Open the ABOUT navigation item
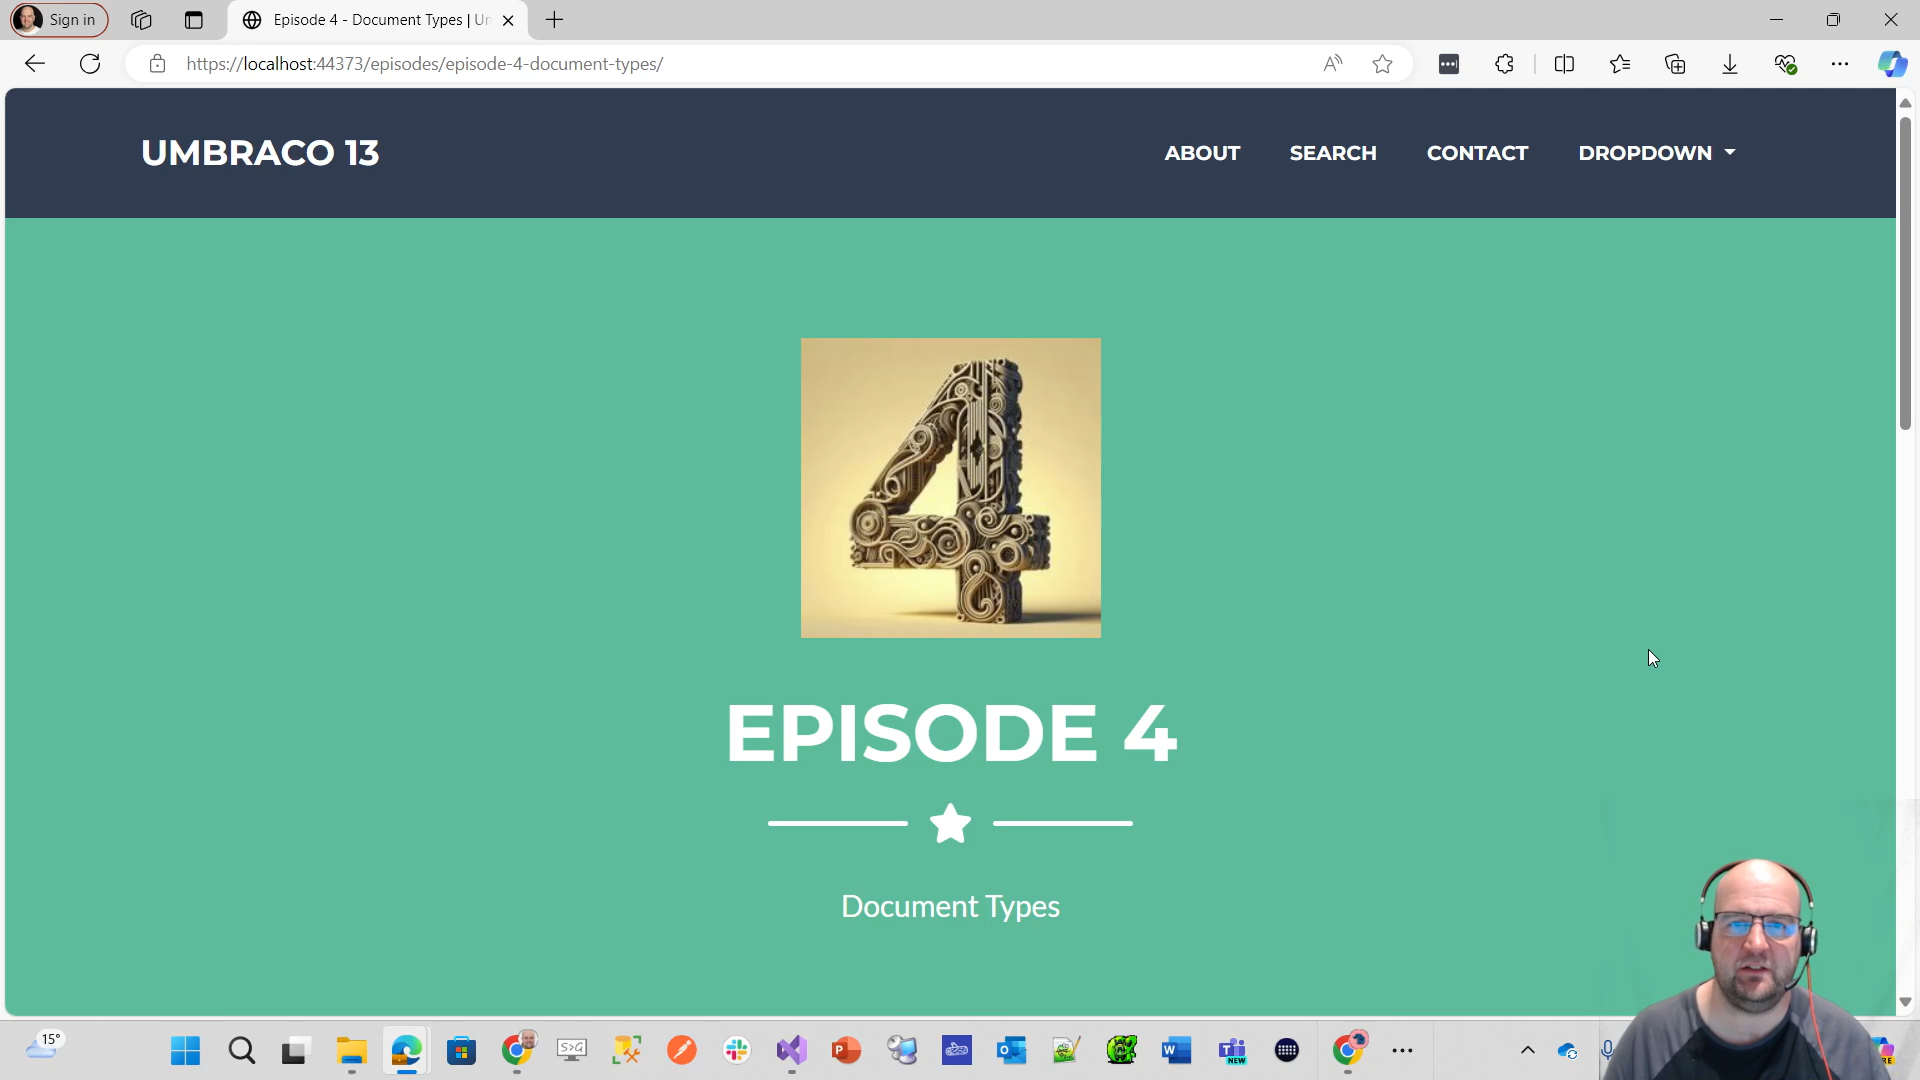 (1201, 153)
